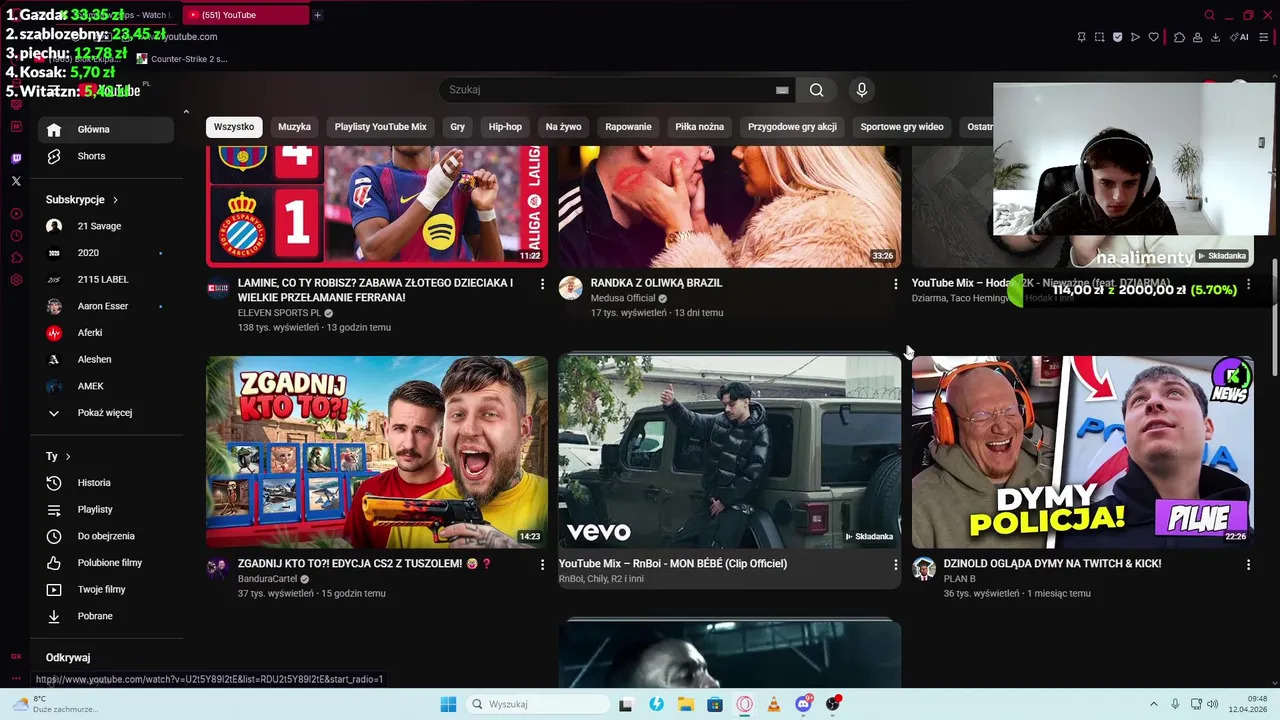Open options menu for the LAMINE video
This screenshot has width=1280, height=720.
(543, 284)
